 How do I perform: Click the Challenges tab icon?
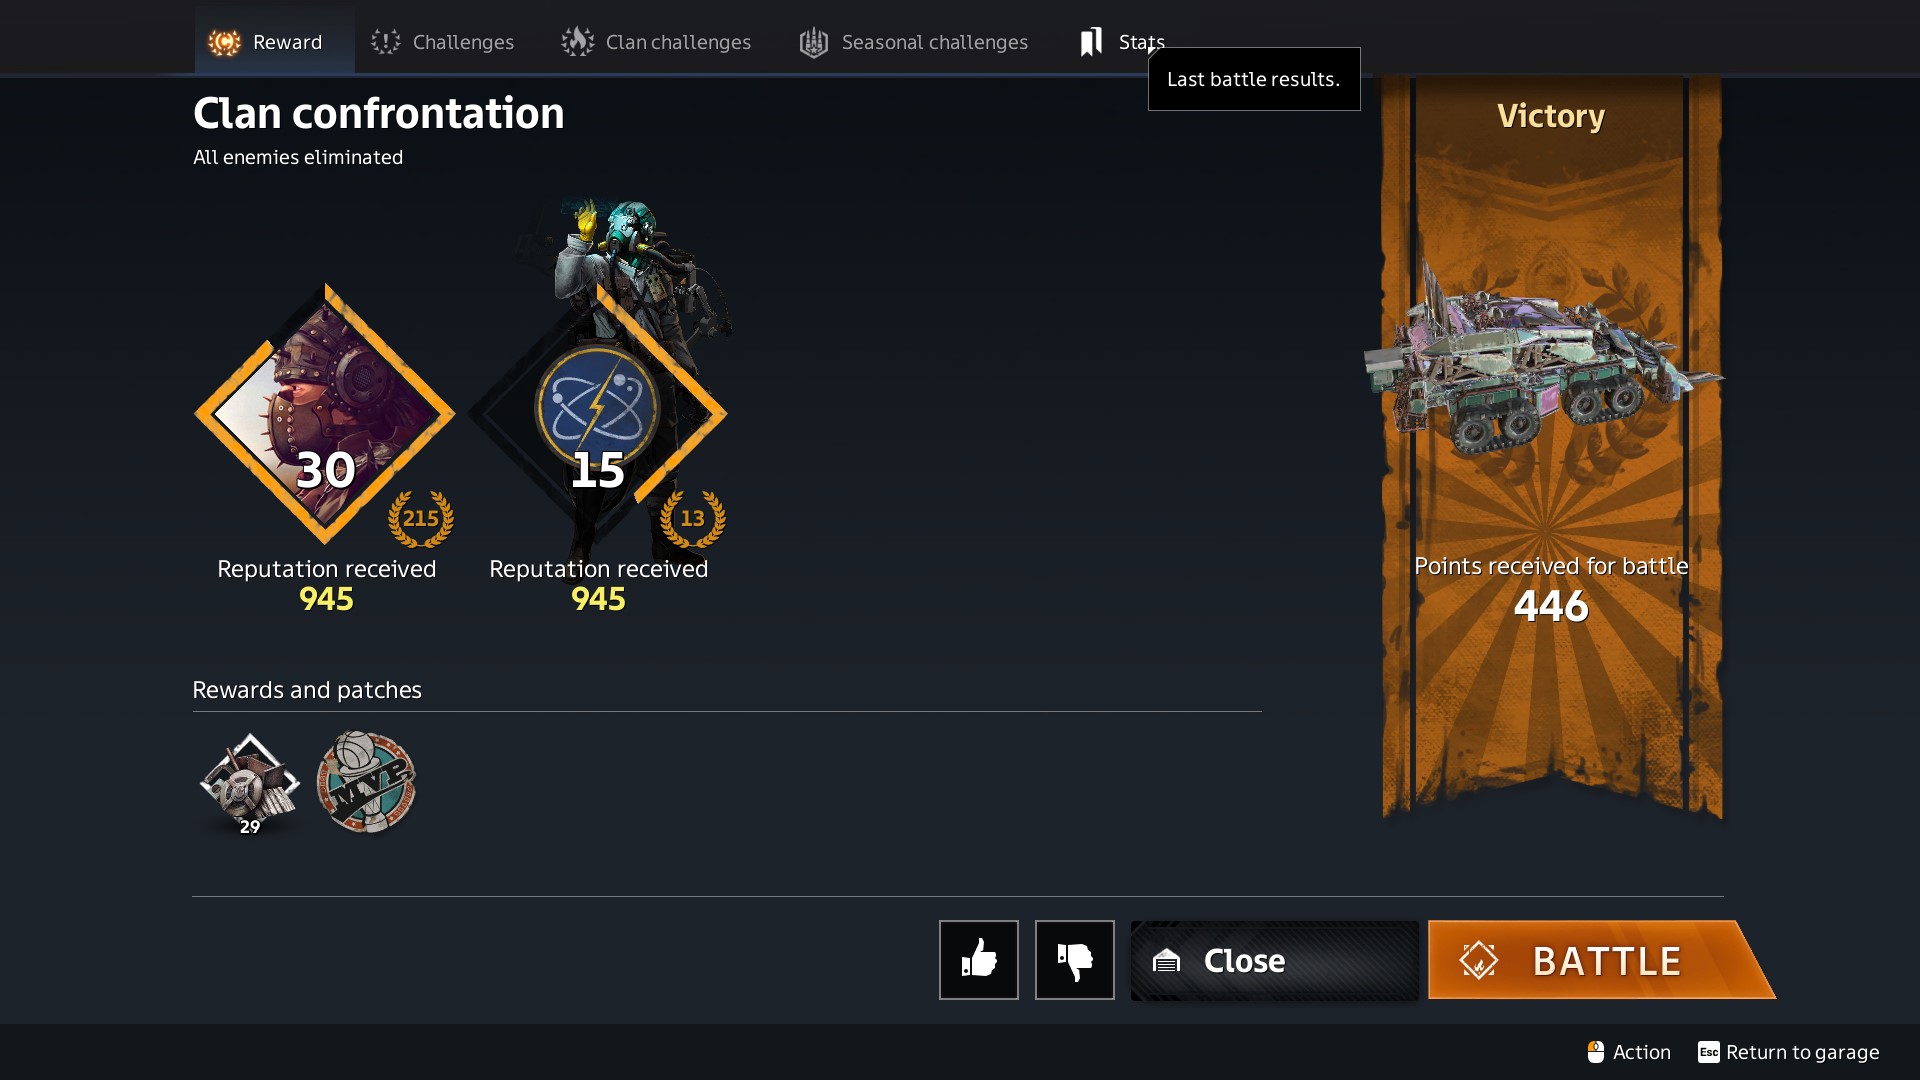pos(386,42)
